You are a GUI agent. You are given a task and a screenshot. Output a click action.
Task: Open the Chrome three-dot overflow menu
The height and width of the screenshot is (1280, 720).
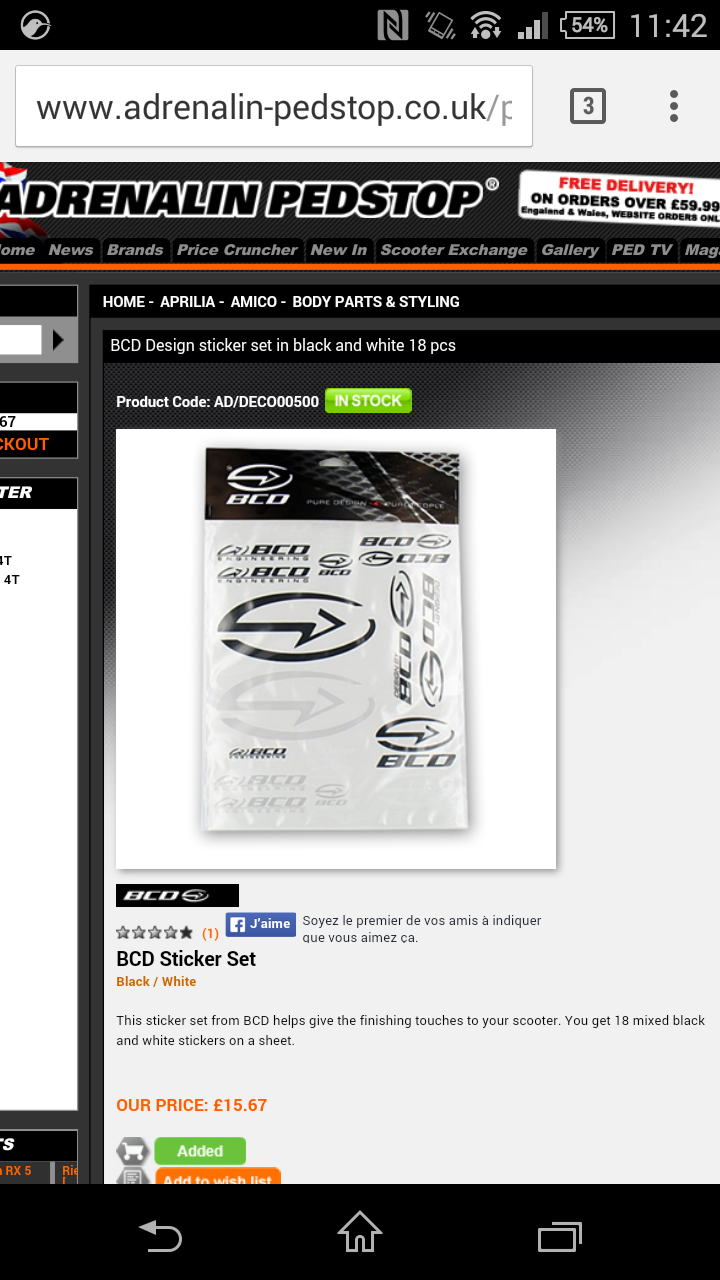(674, 106)
